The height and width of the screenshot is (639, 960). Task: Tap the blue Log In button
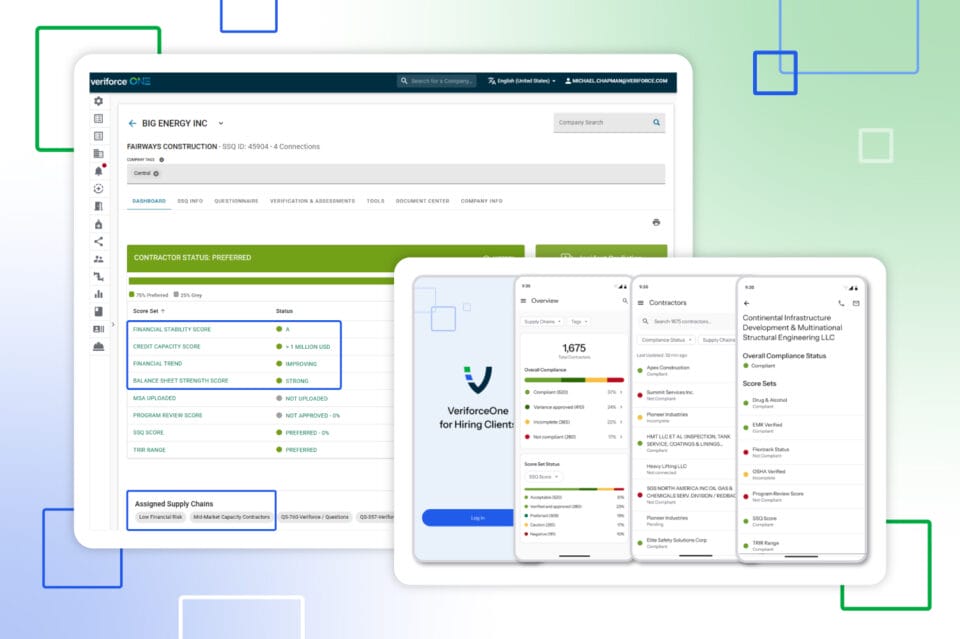pos(468,518)
